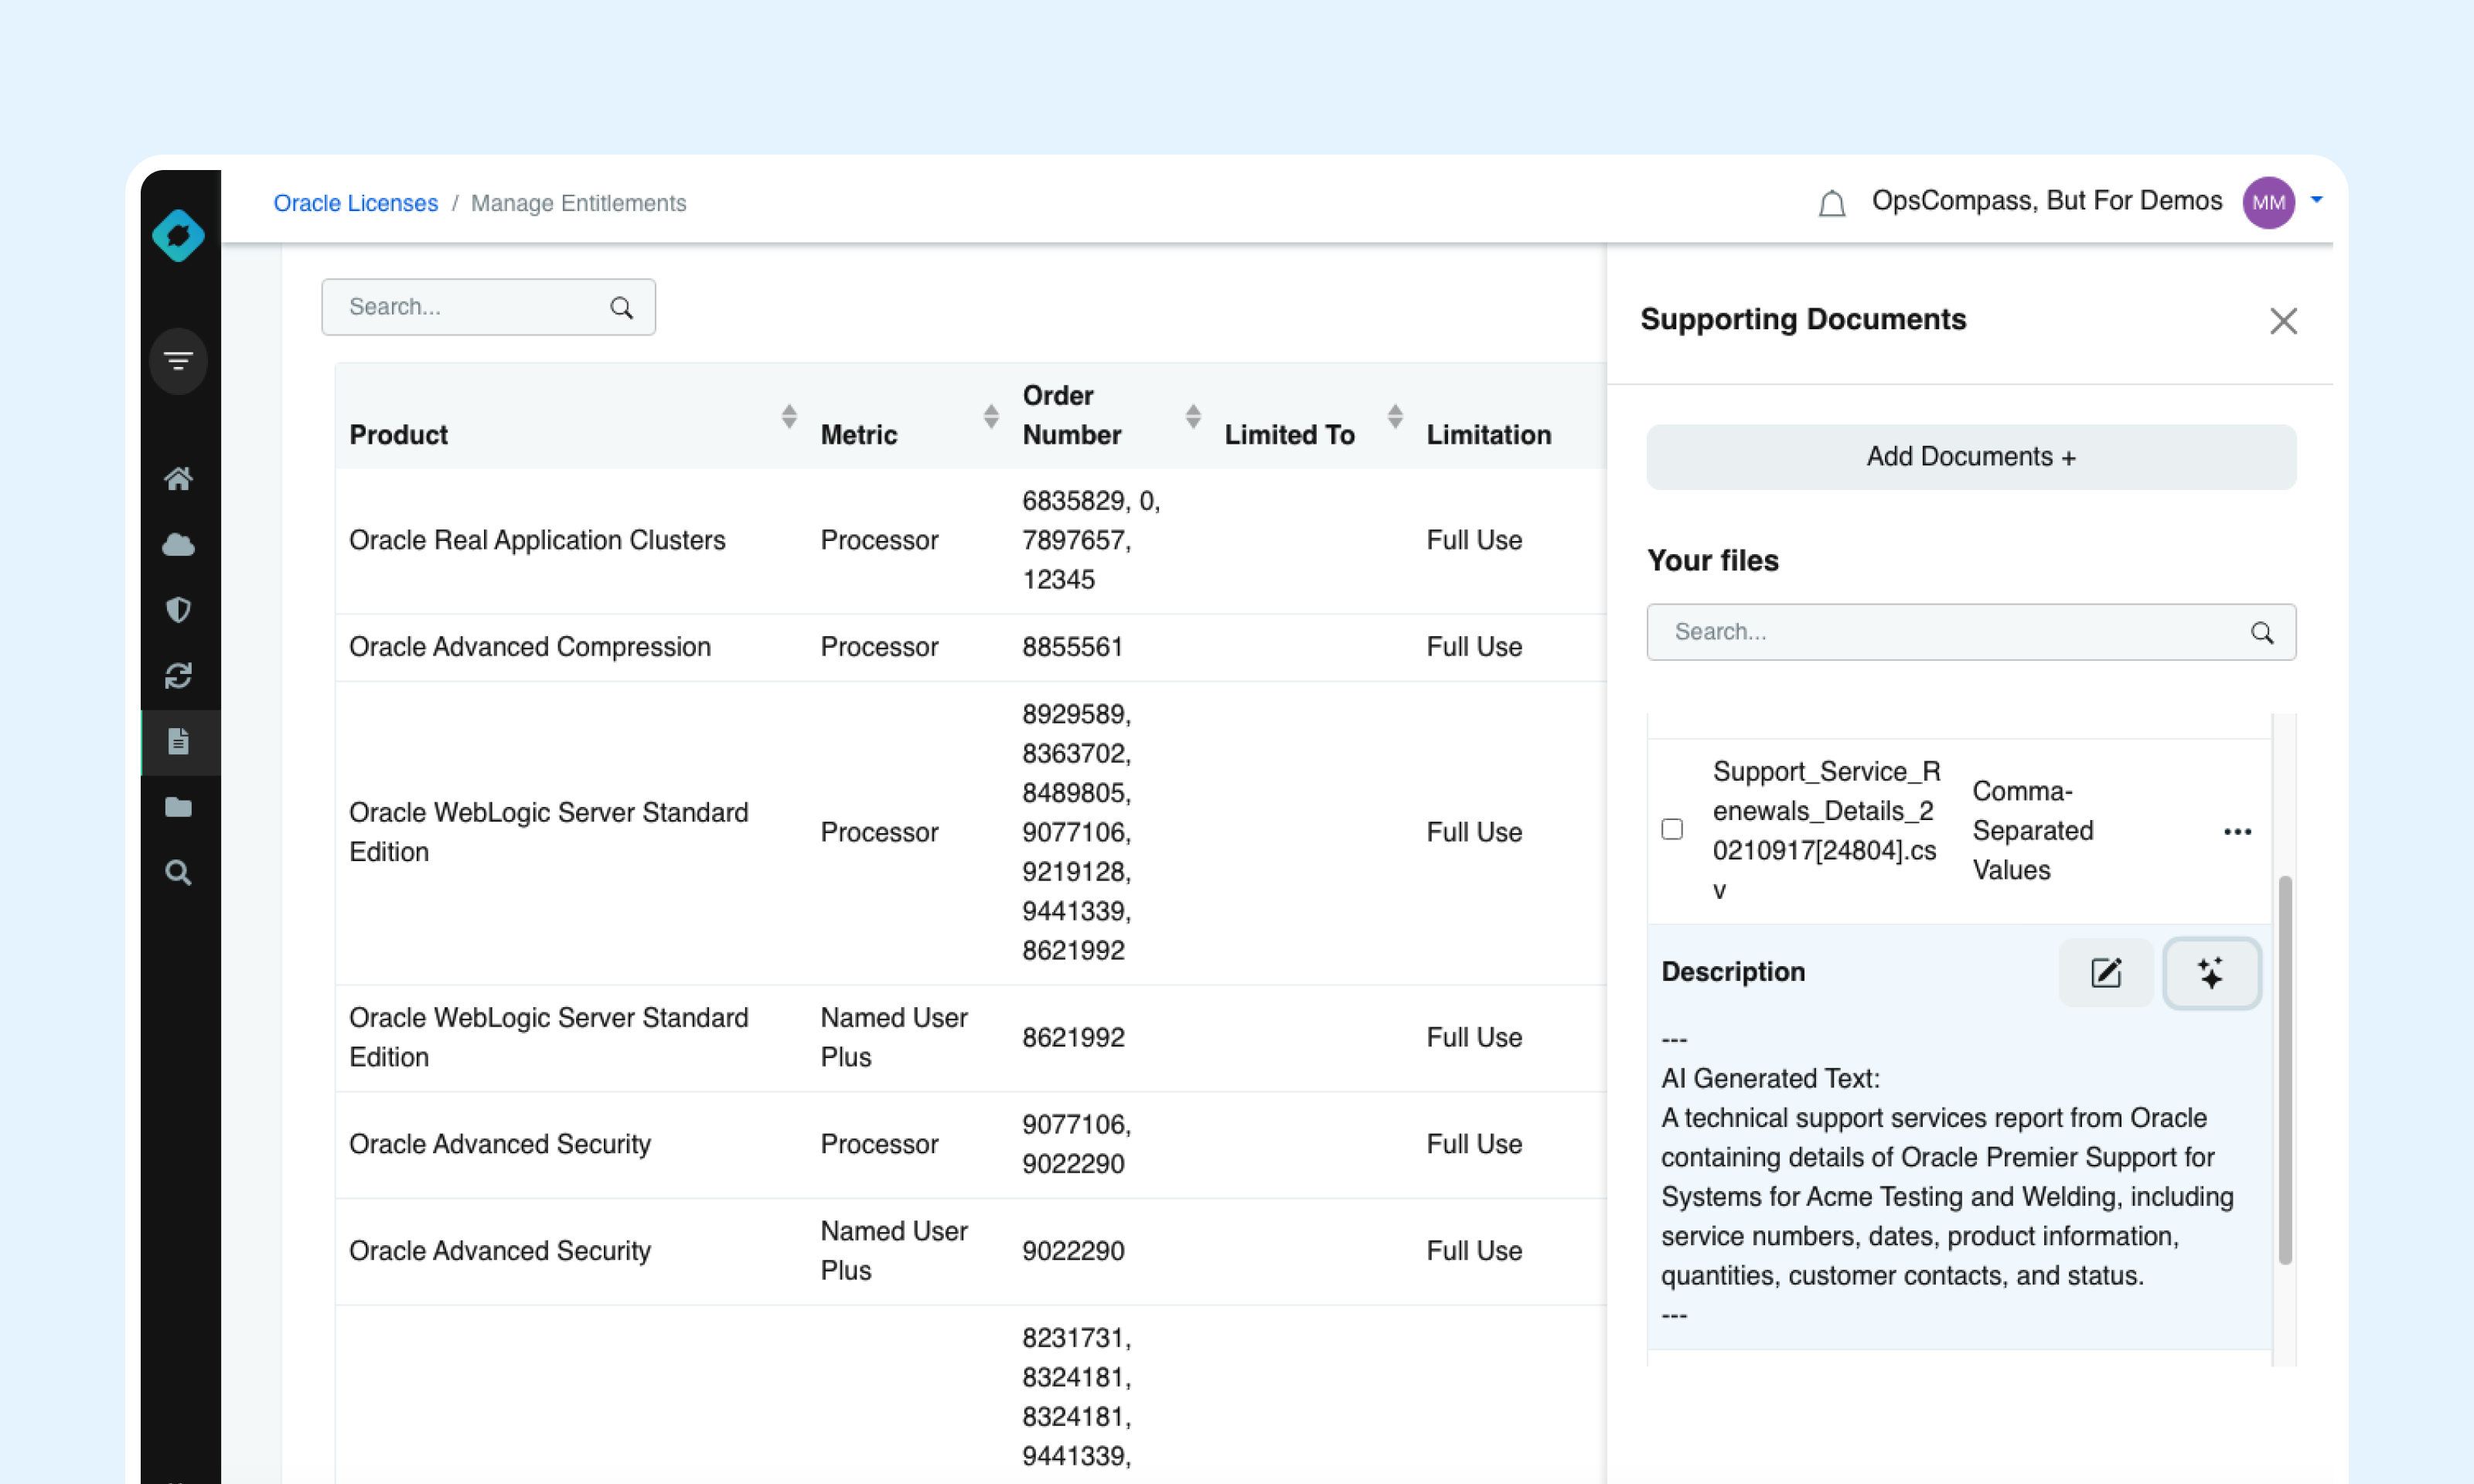The width and height of the screenshot is (2474, 1484).
Task: Select the Oracle Advanced Compression row
Action: click(x=970, y=647)
